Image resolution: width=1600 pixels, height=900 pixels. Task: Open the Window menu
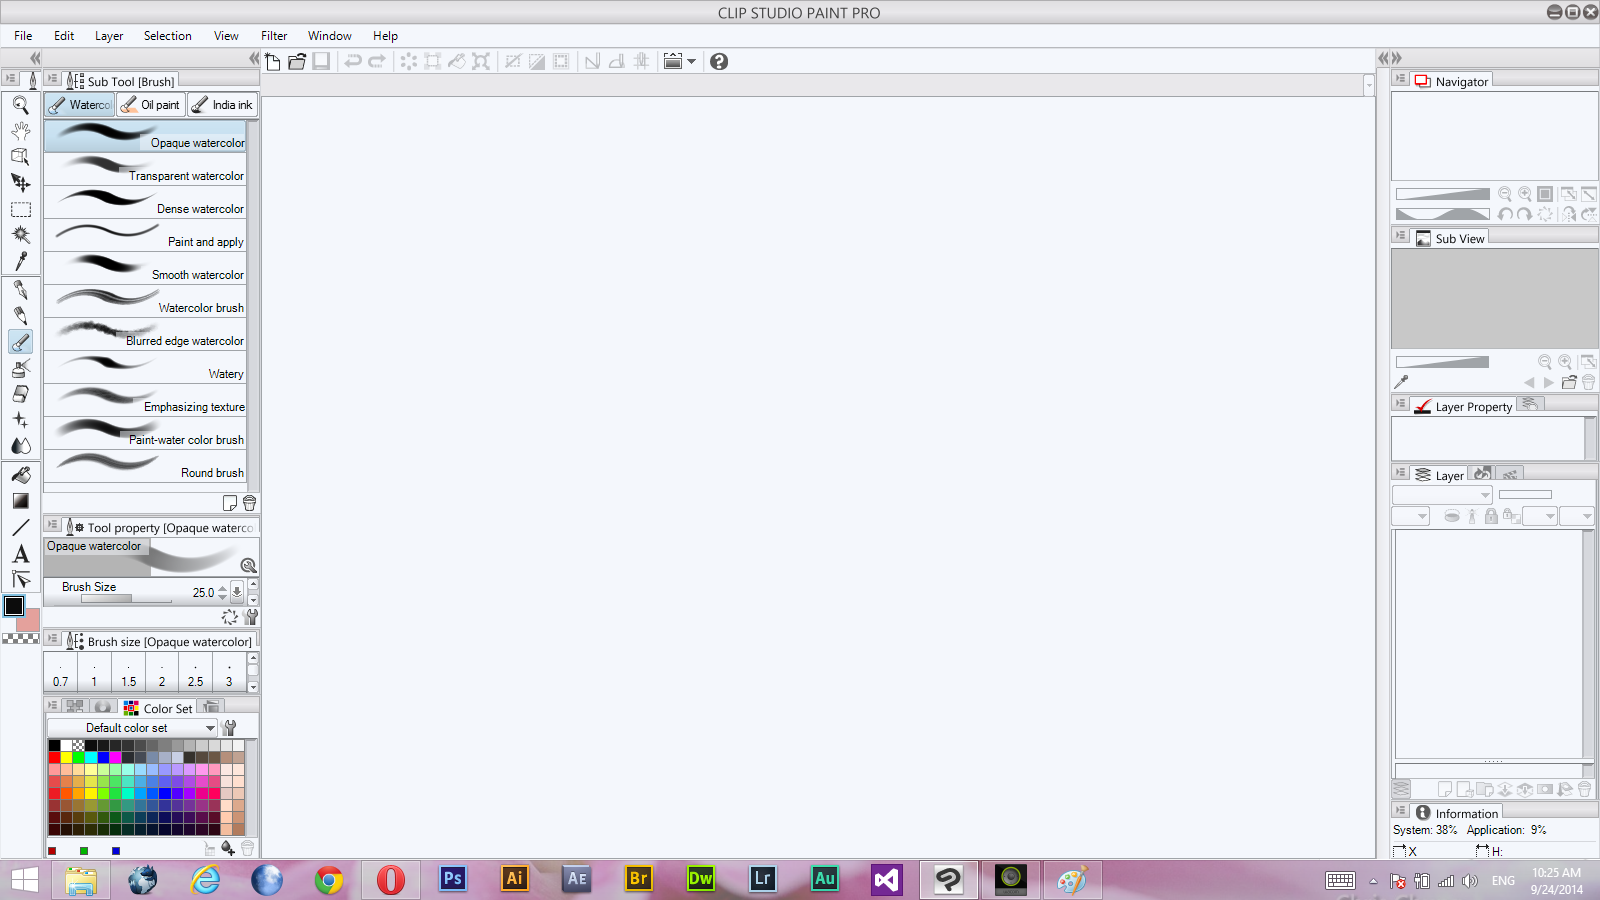pos(329,36)
